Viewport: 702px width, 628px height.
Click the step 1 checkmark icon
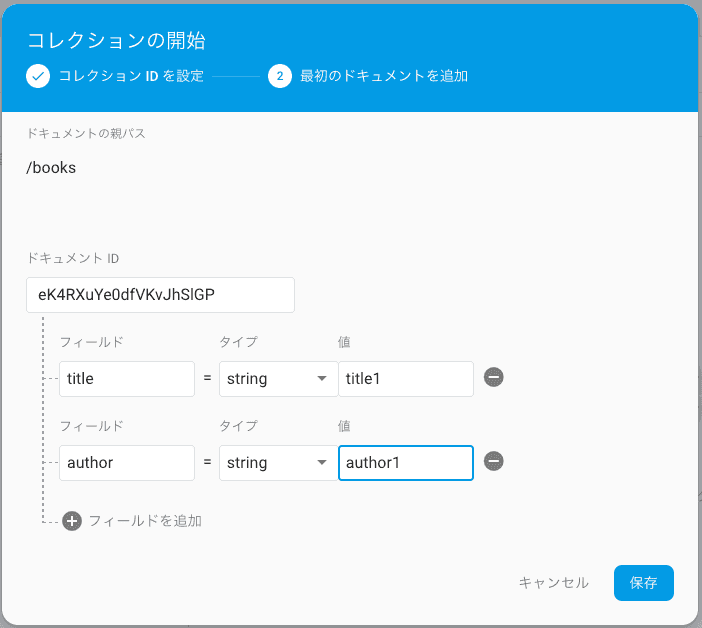(x=38, y=76)
